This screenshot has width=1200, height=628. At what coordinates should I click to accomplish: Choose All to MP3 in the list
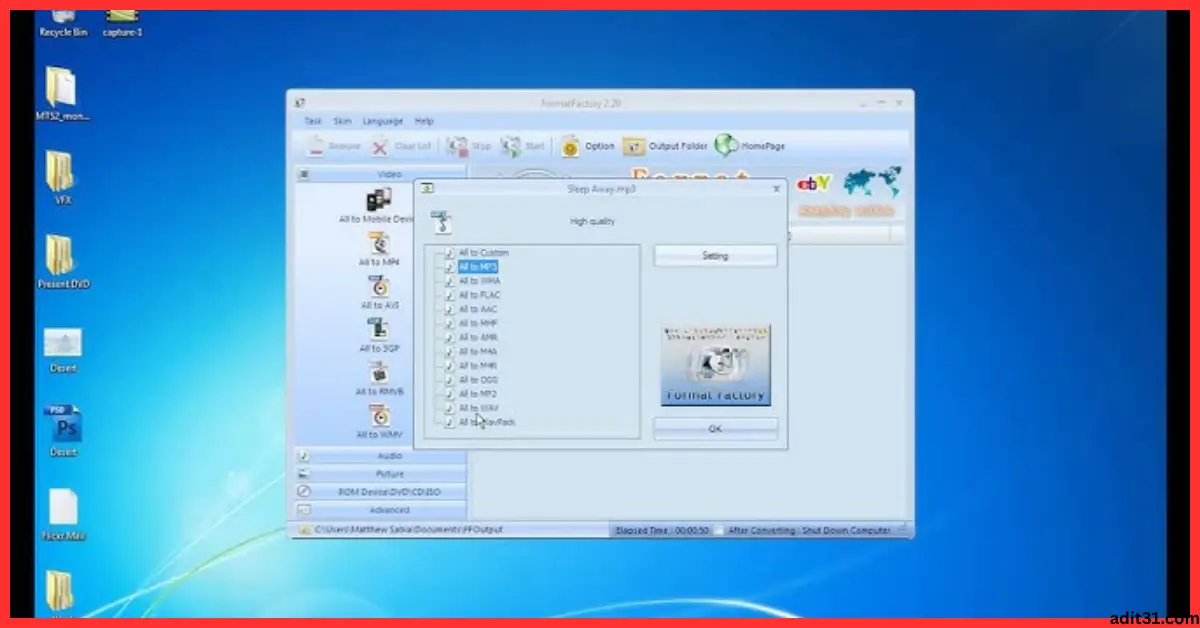click(x=478, y=267)
